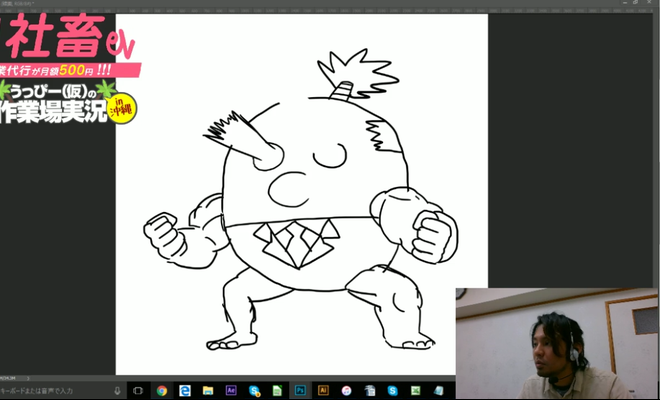This screenshot has height=400, width=660.
Task: Restore down the Photoshop window
Action: (x=637, y=3)
